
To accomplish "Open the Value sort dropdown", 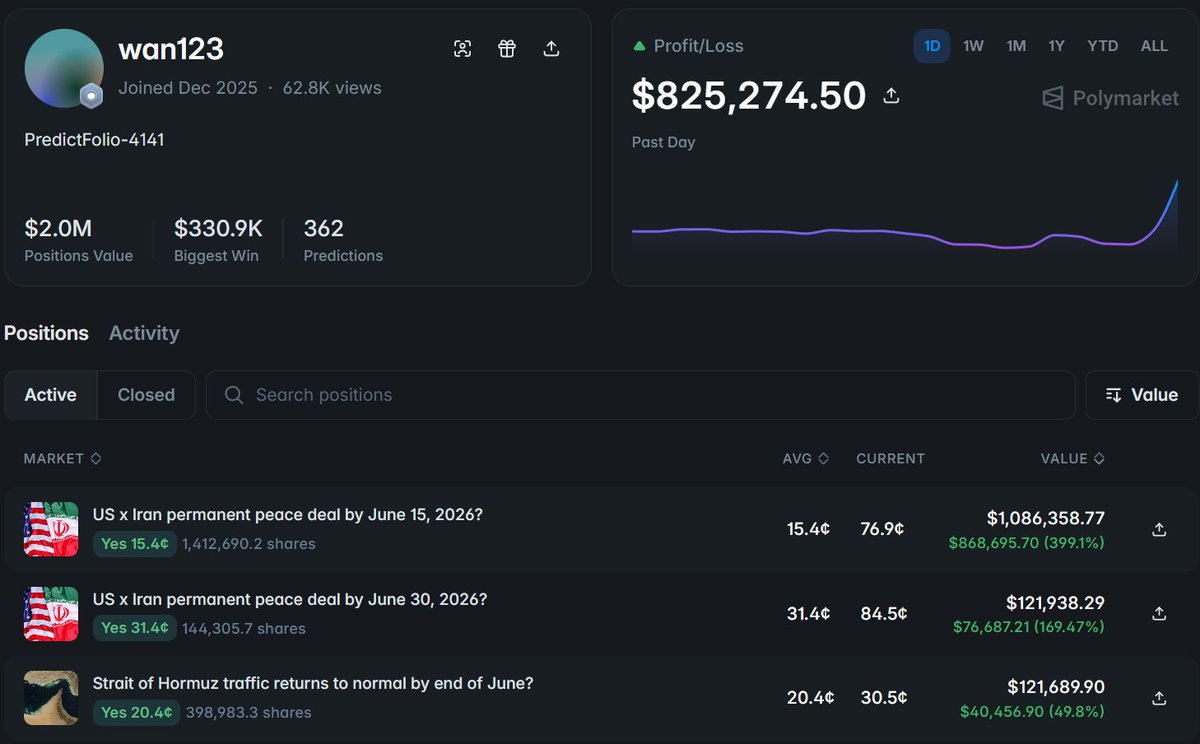I will 1141,395.
